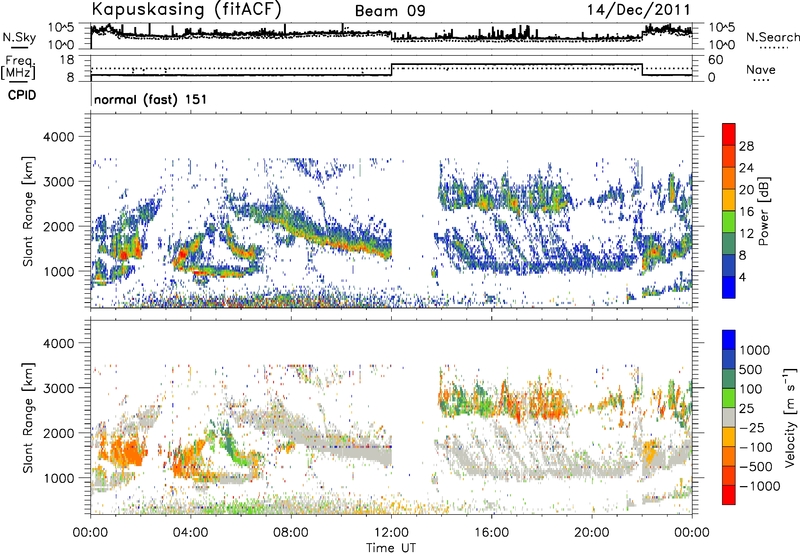Click the '-1000' tick on Velocity scale
The height and width of the screenshot is (554, 800).
click(759, 486)
